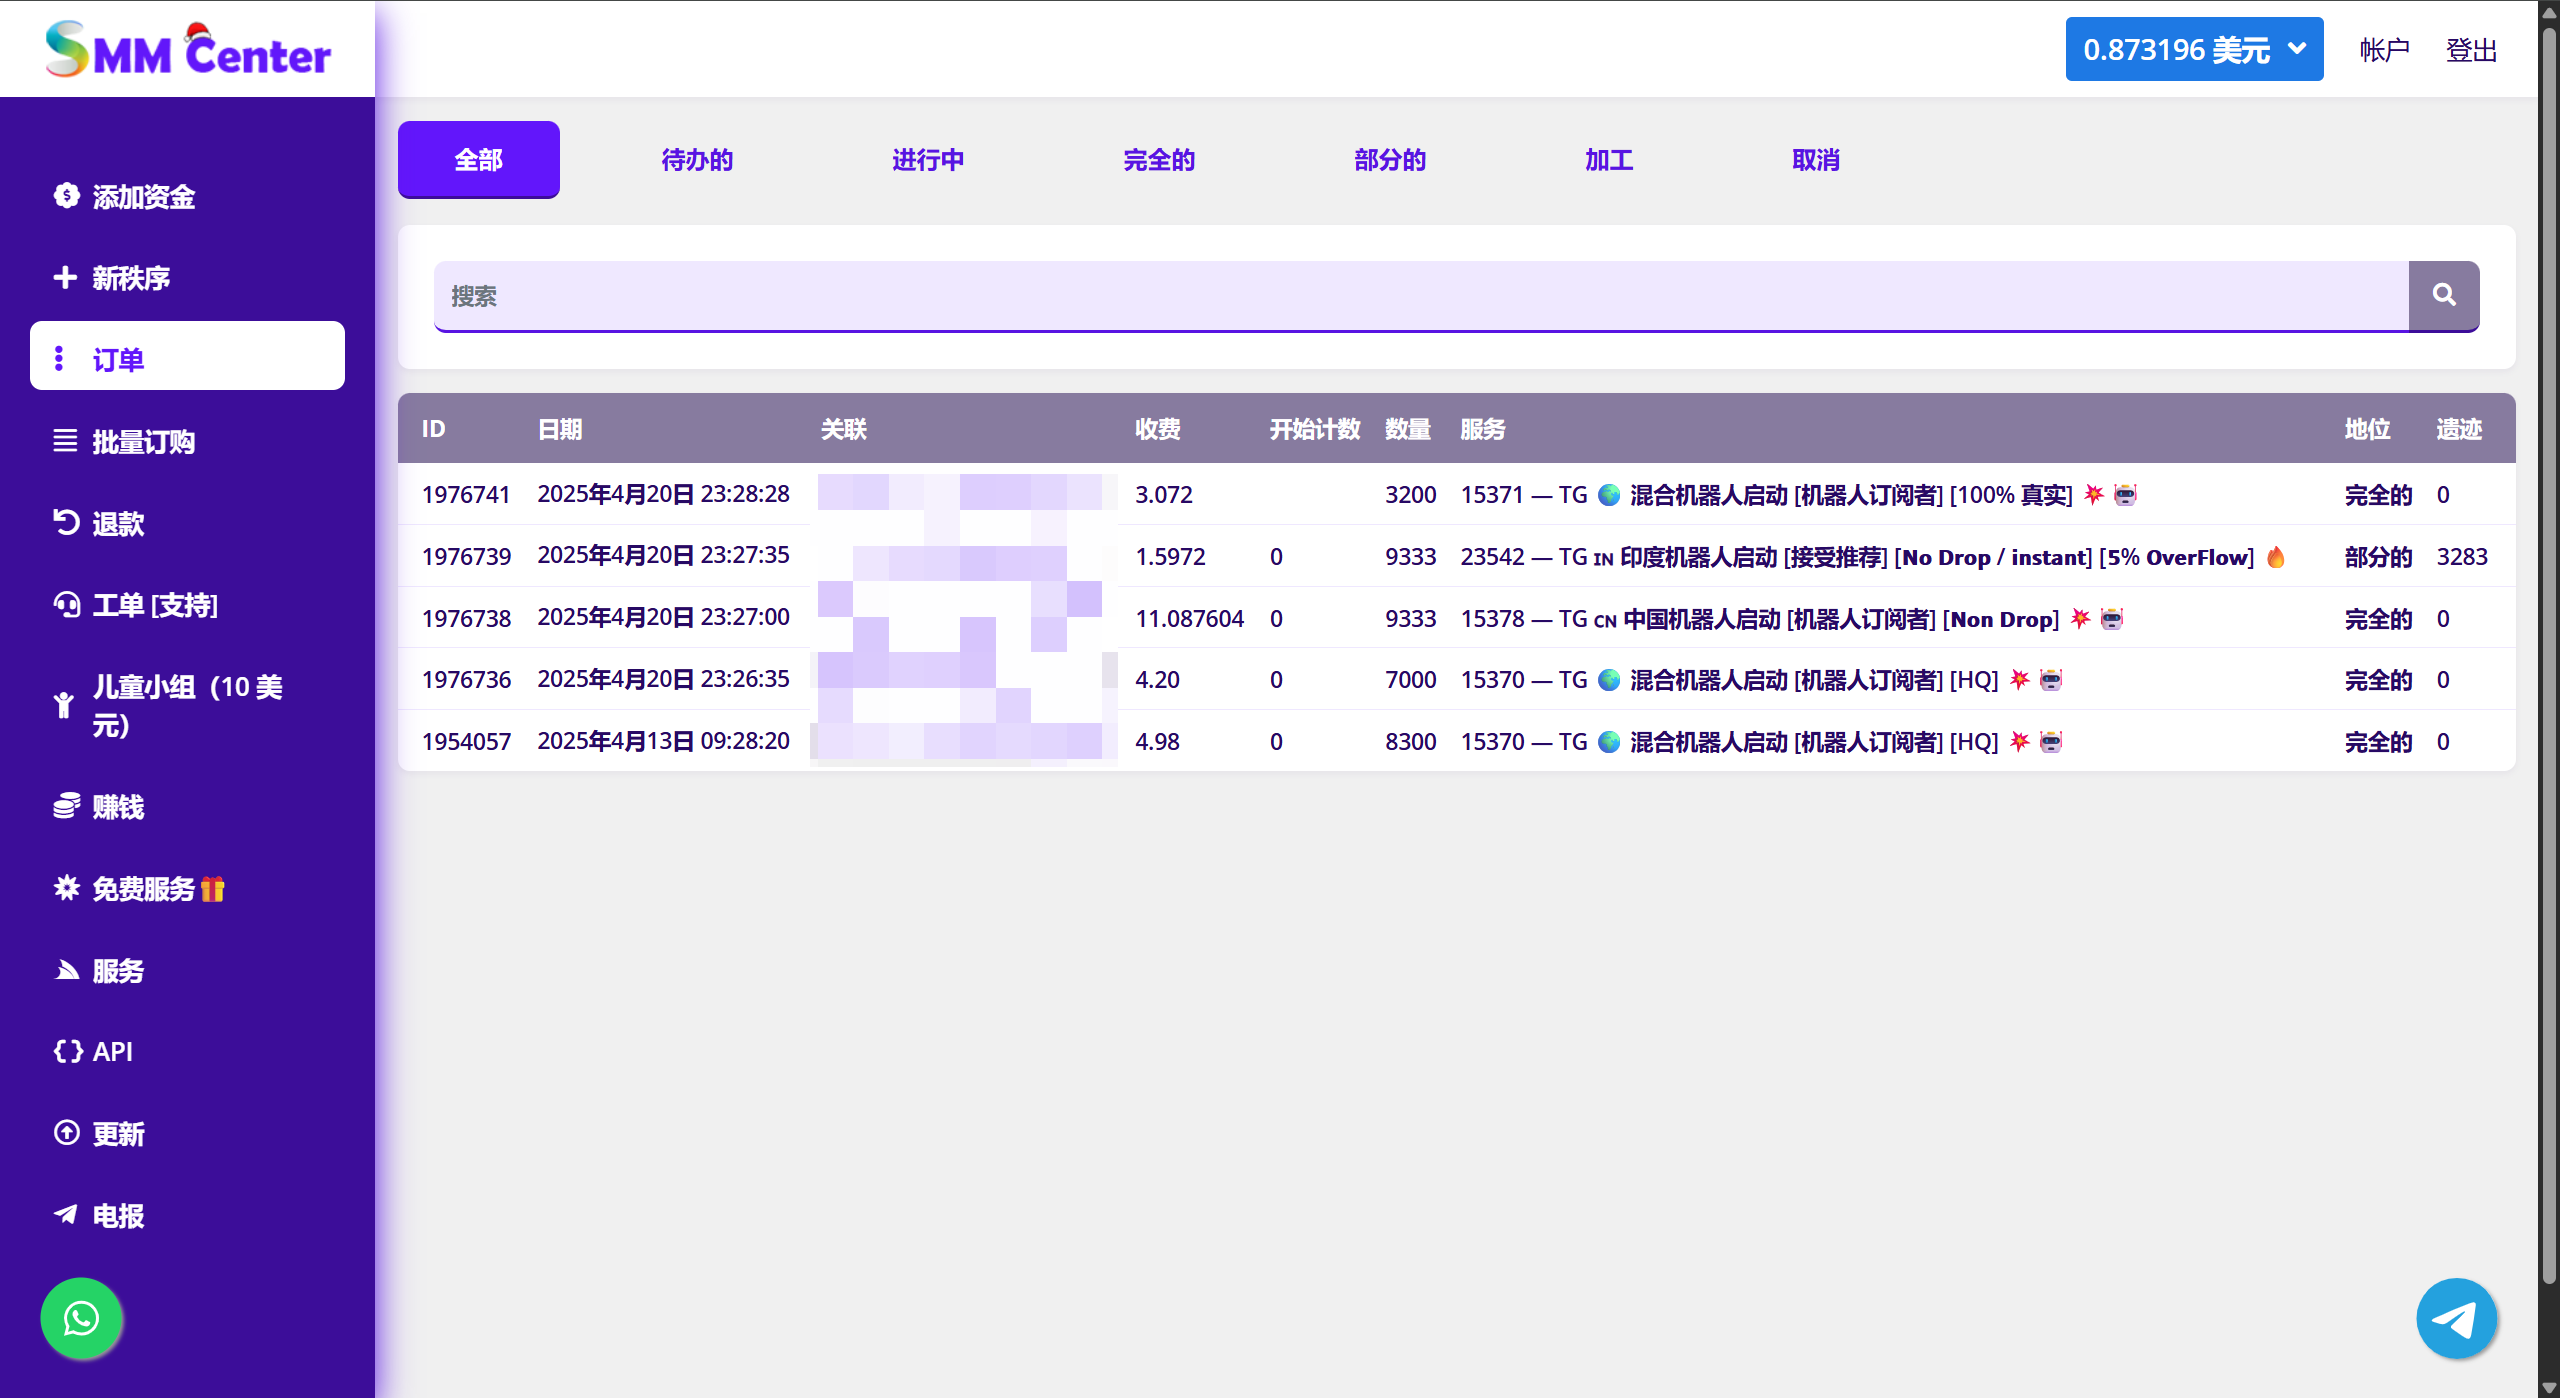Click the list icon beside 批量订购
The image size is (2560, 1398).
coord(65,440)
